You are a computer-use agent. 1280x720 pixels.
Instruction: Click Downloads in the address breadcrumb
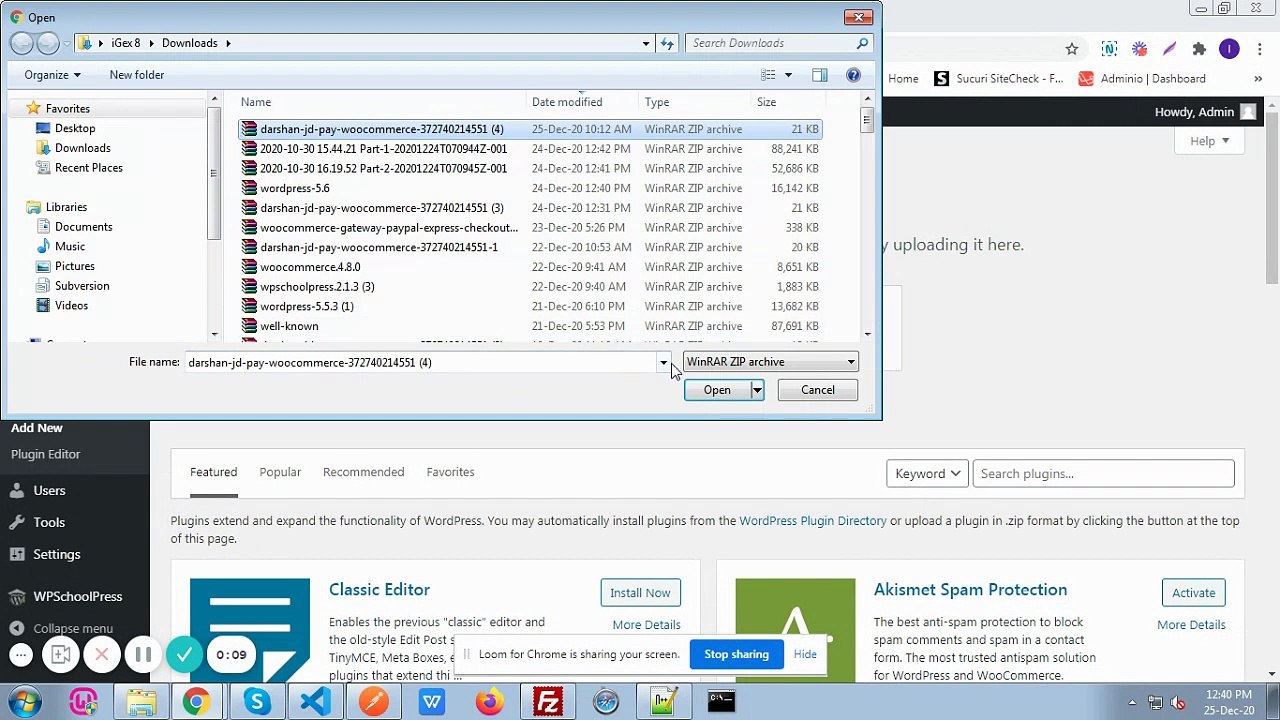(189, 43)
